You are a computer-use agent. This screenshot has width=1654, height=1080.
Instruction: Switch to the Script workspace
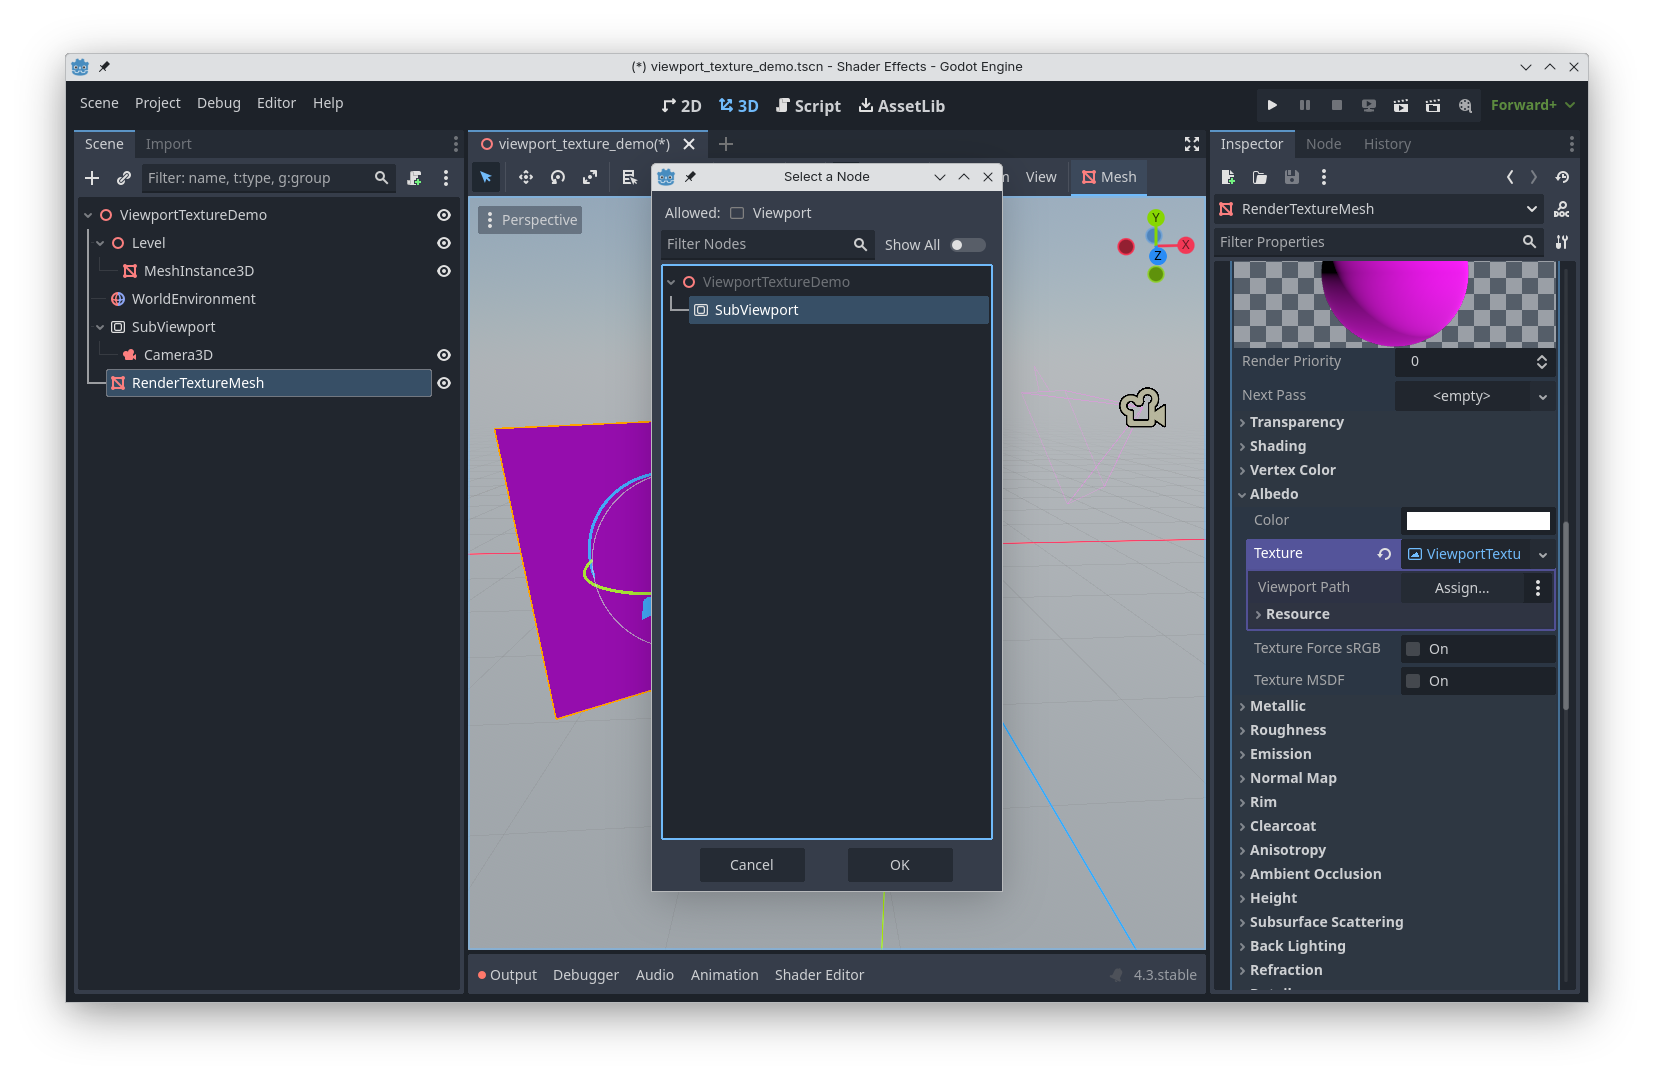pyautogui.click(x=808, y=106)
